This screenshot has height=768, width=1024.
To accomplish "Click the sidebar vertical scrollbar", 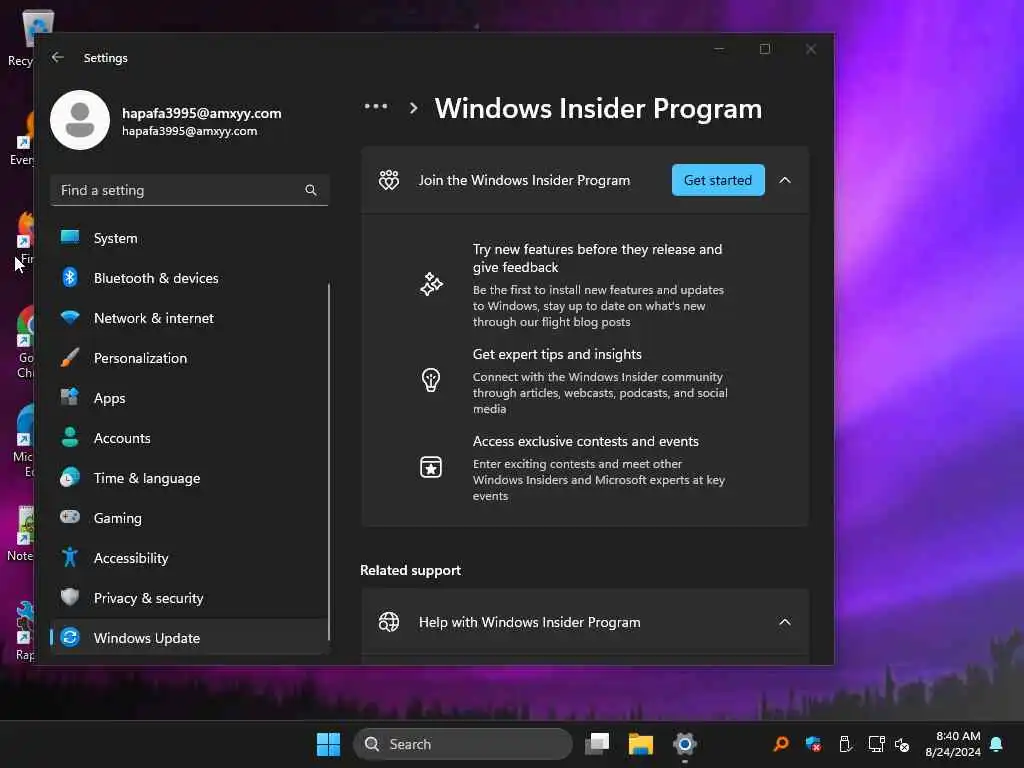I will 328,462.
